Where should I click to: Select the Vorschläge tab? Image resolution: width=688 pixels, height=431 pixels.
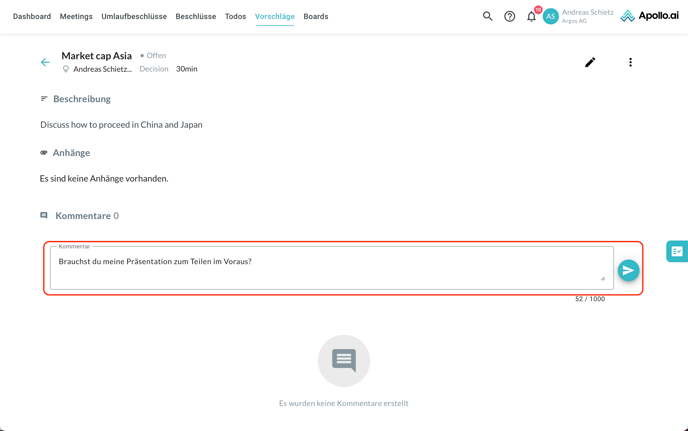275,16
